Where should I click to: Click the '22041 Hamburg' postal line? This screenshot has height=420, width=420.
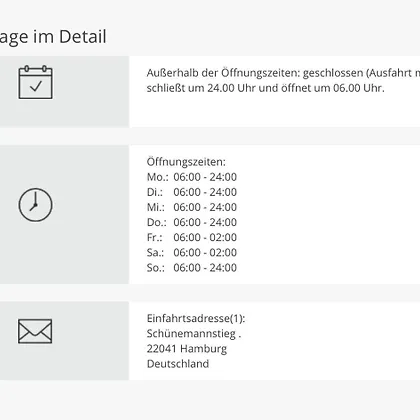pyautogui.click(x=187, y=349)
